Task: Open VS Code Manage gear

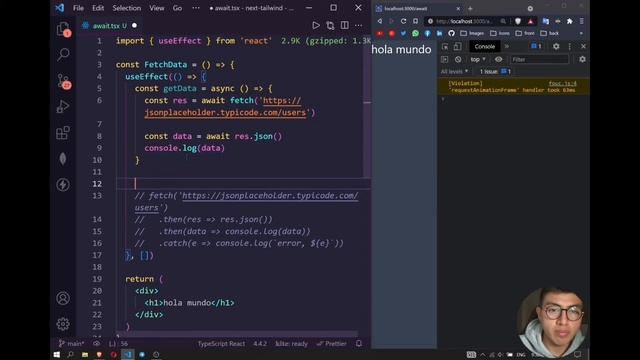Action: click(x=63, y=324)
